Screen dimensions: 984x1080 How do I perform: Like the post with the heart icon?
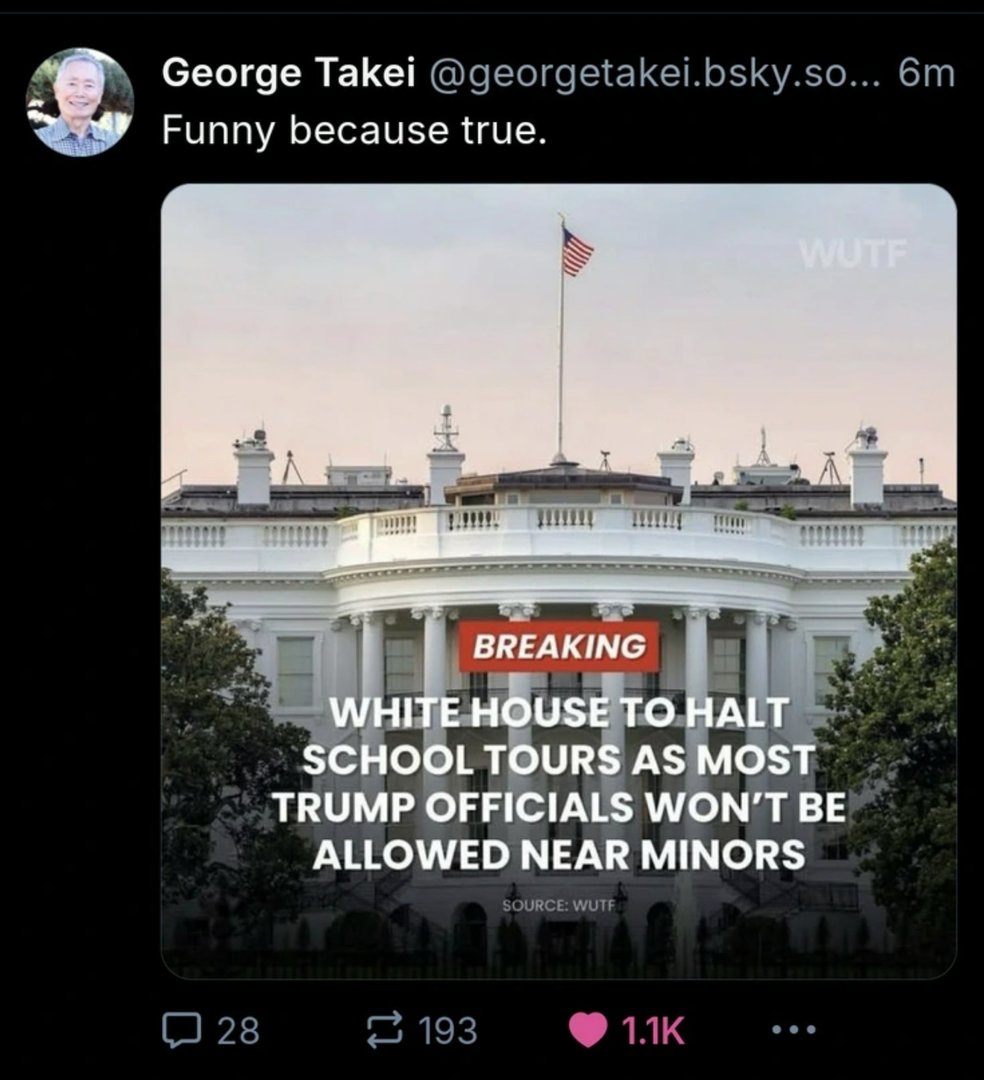click(587, 1030)
